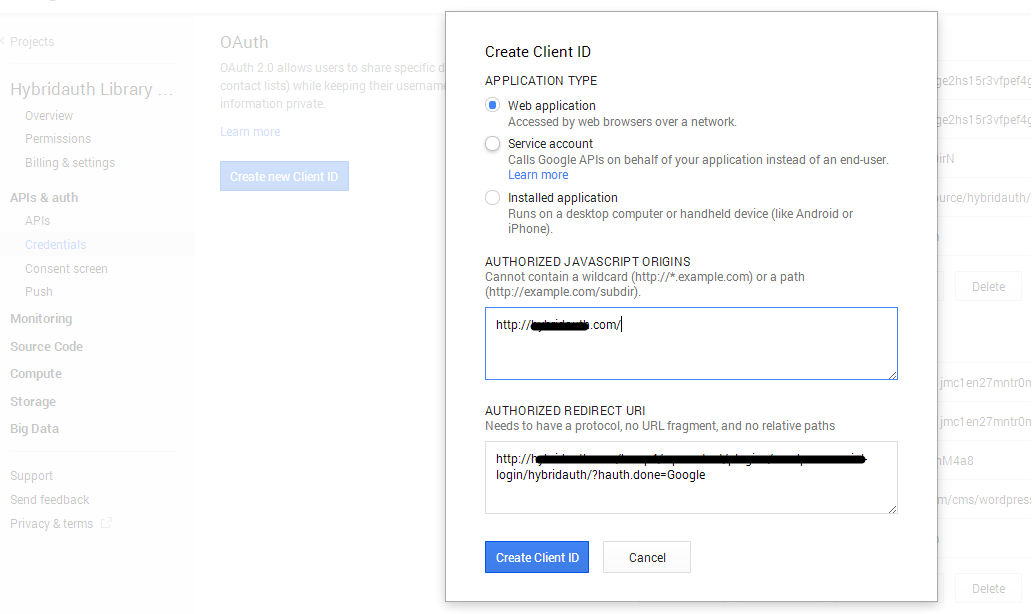Viewport: 1035px width, 614px height.
Task: Expand the Compute section
Action: [x=36, y=374]
